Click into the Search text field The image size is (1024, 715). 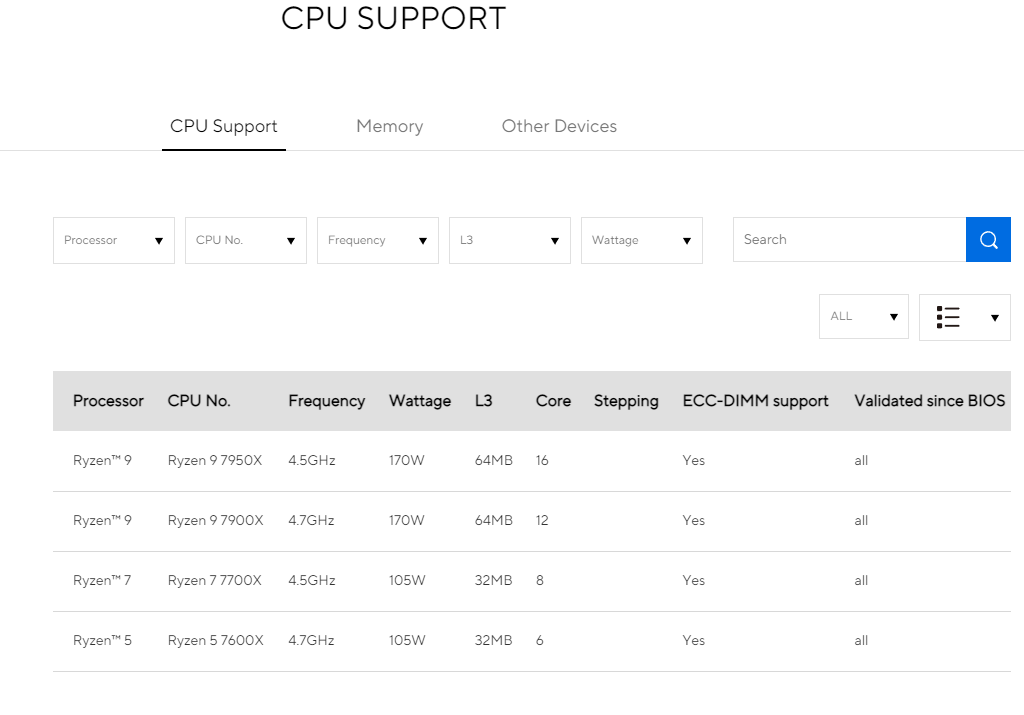point(849,240)
